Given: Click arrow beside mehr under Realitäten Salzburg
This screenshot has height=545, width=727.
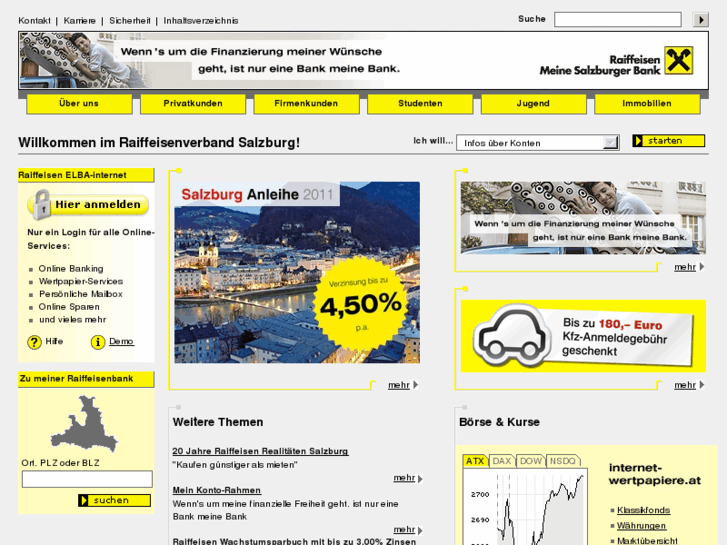Looking at the screenshot, I should [420, 479].
